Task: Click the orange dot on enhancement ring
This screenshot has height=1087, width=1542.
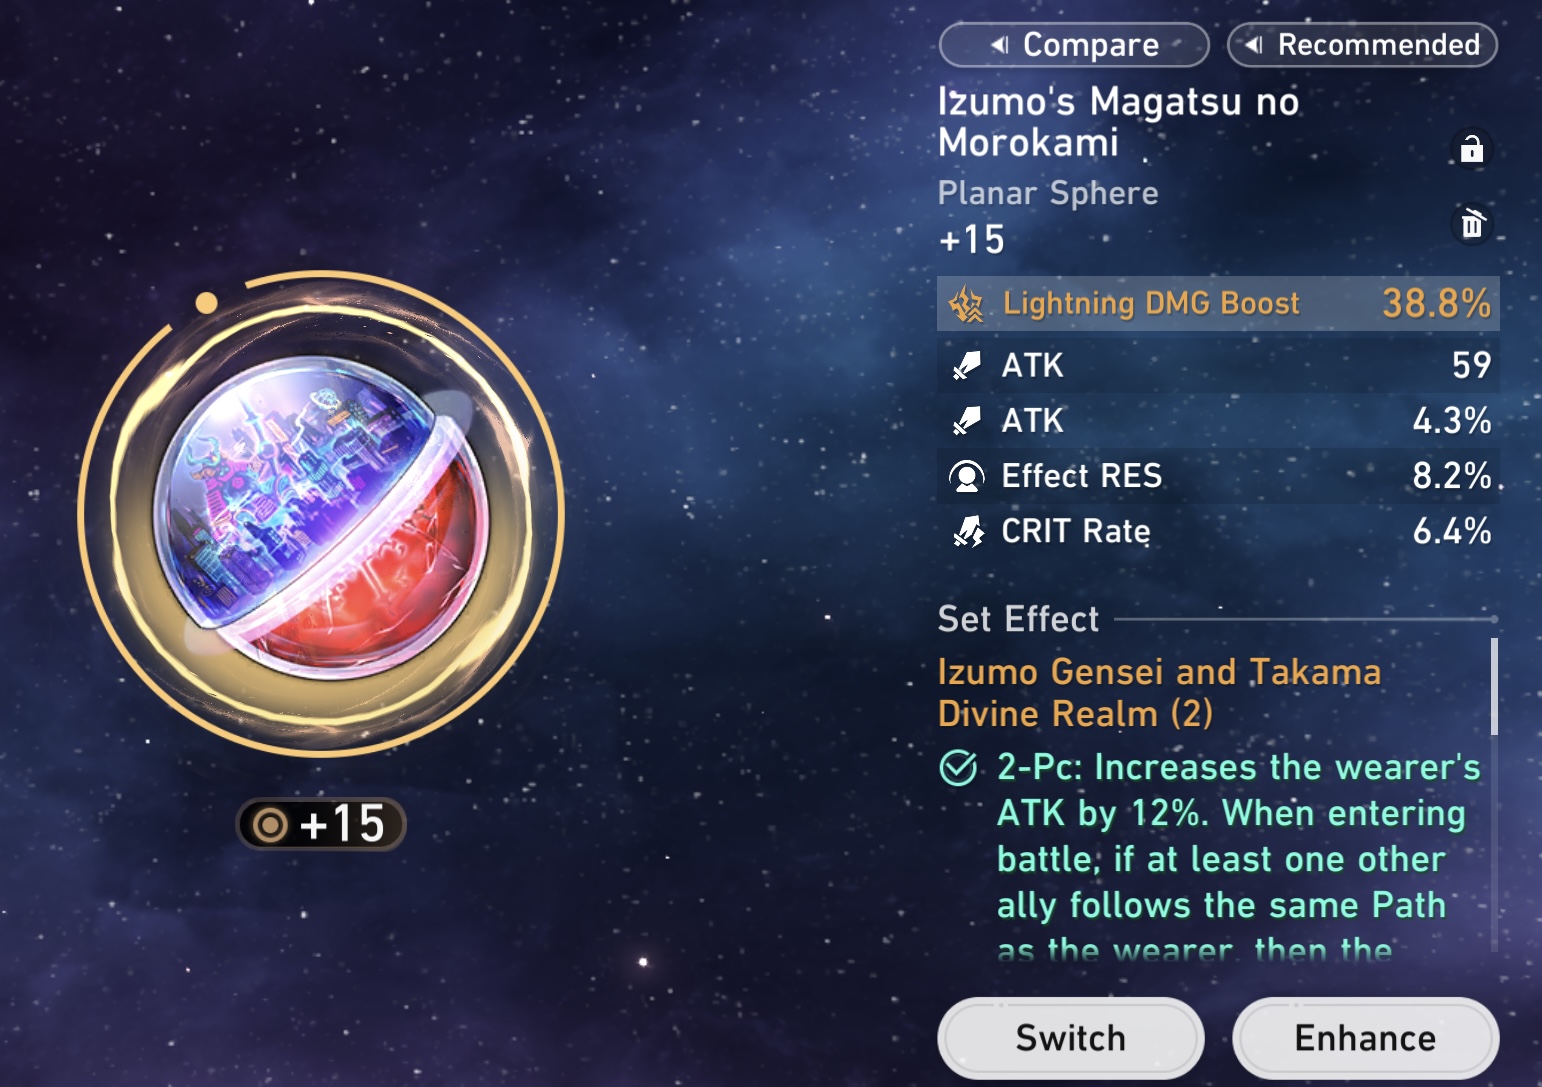Action: [207, 303]
